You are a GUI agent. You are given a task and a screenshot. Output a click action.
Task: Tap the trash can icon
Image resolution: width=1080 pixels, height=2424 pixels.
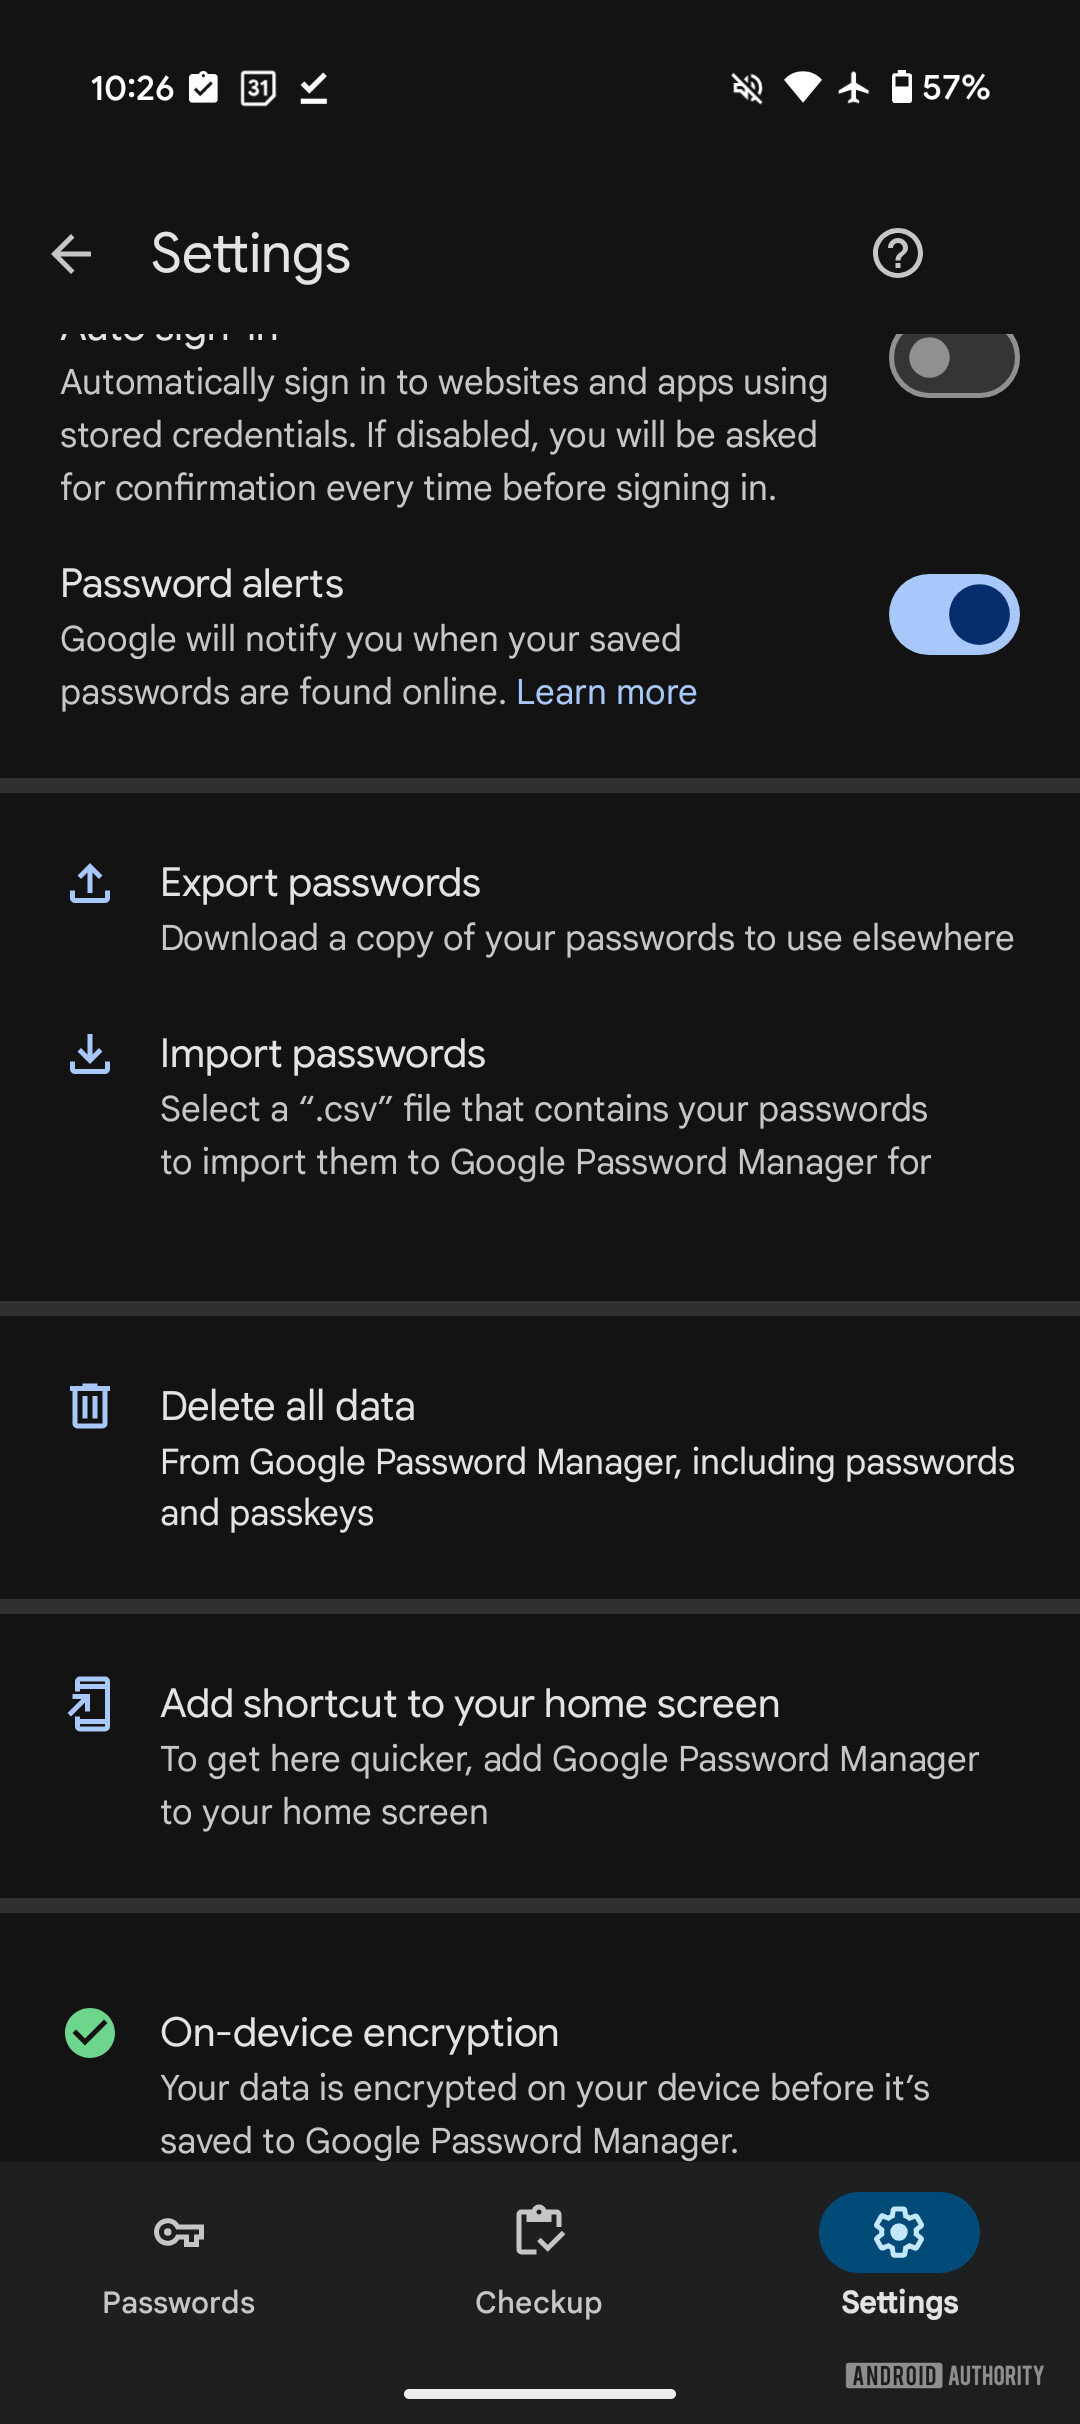point(90,1406)
